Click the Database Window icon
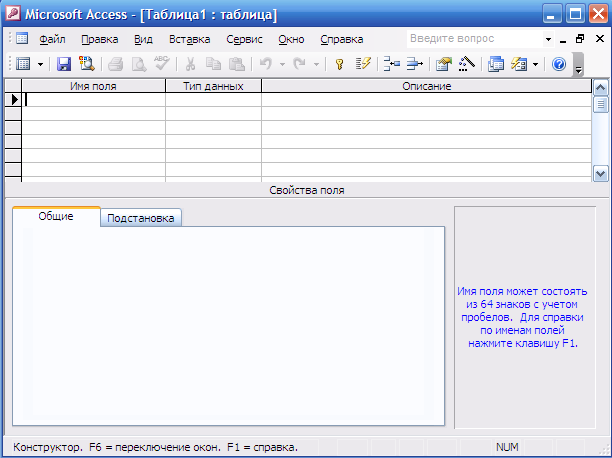Image resolution: width=612 pixels, height=458 pixels. (x=496, y=64)
